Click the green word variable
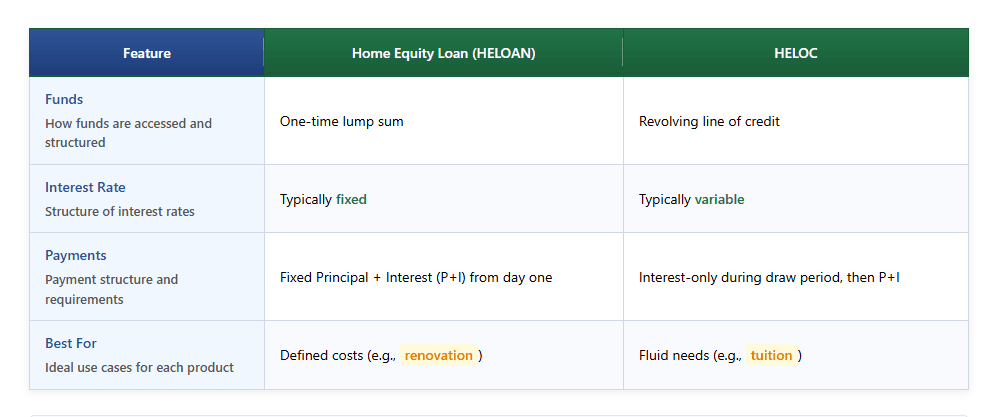The width and height of the screenshot is (999, 417). (719, 200)
